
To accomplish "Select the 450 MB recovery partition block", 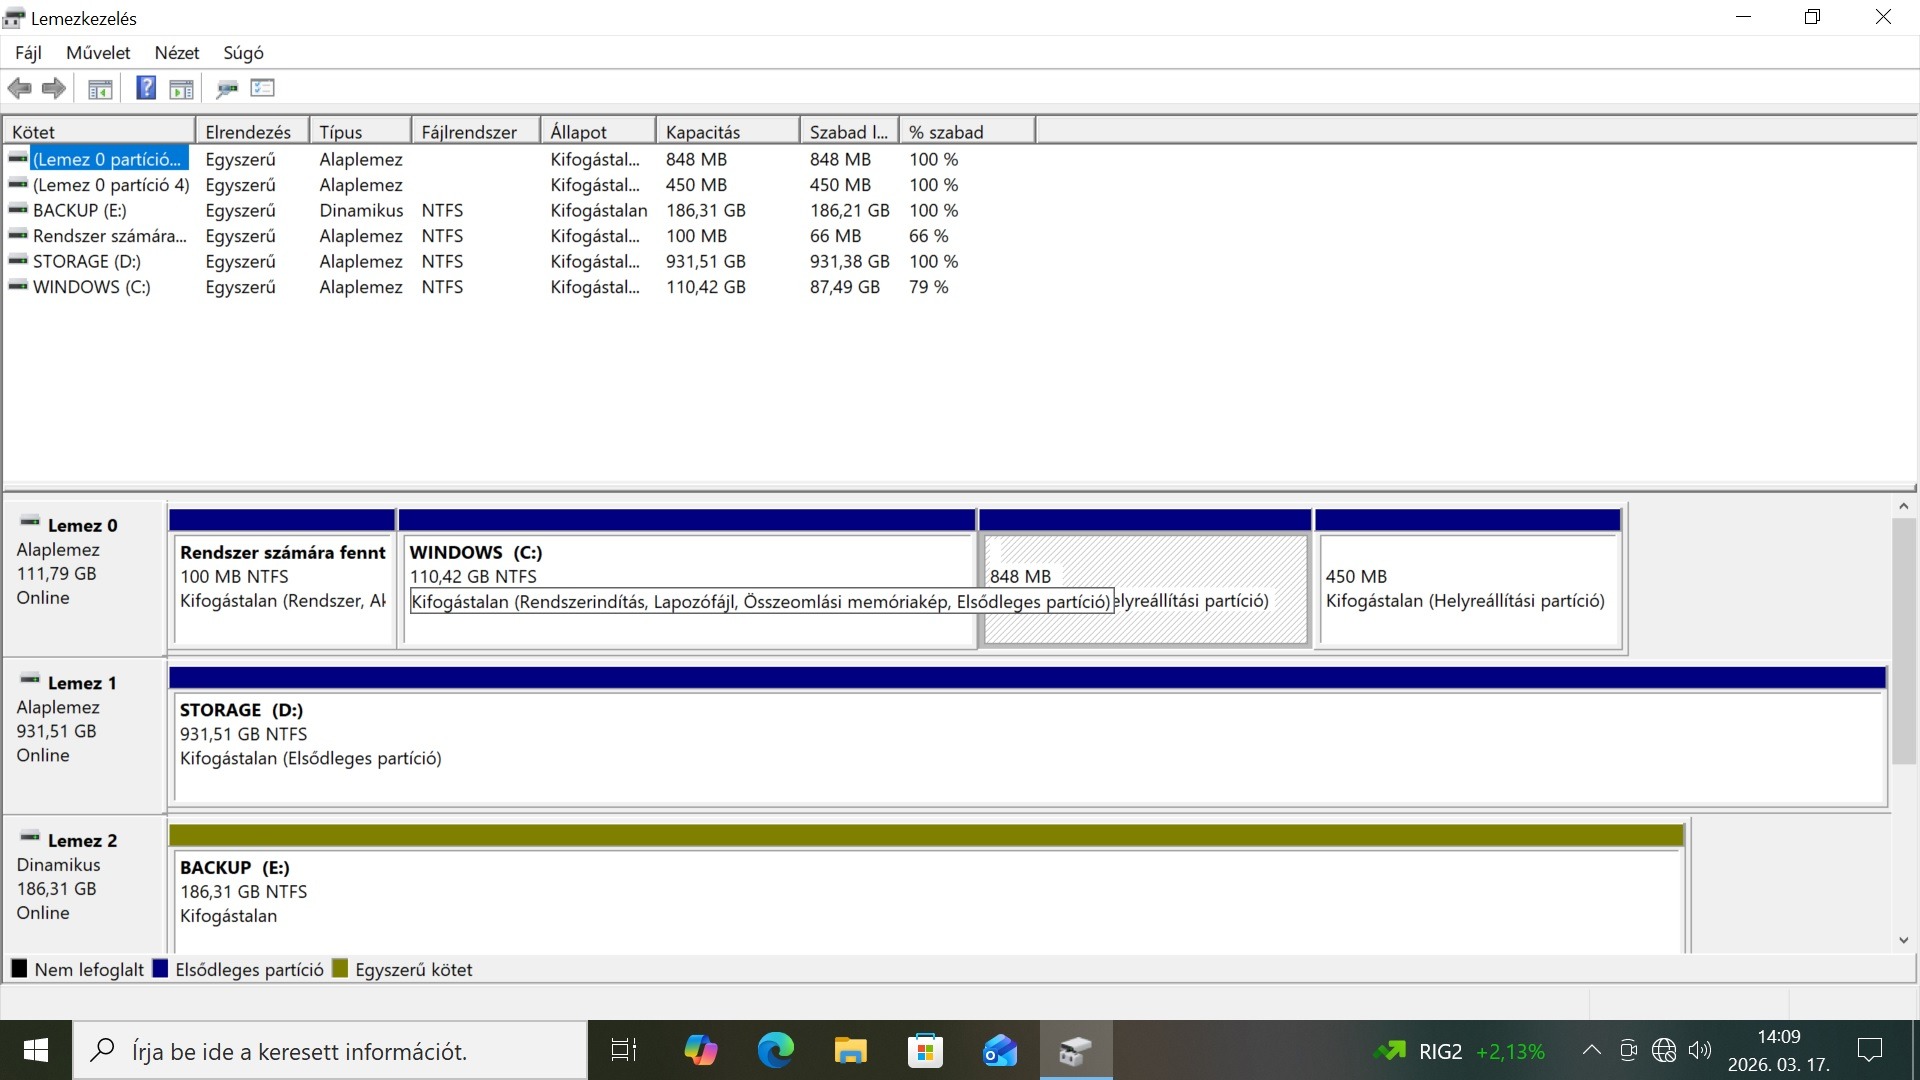I will point(1467,590).
